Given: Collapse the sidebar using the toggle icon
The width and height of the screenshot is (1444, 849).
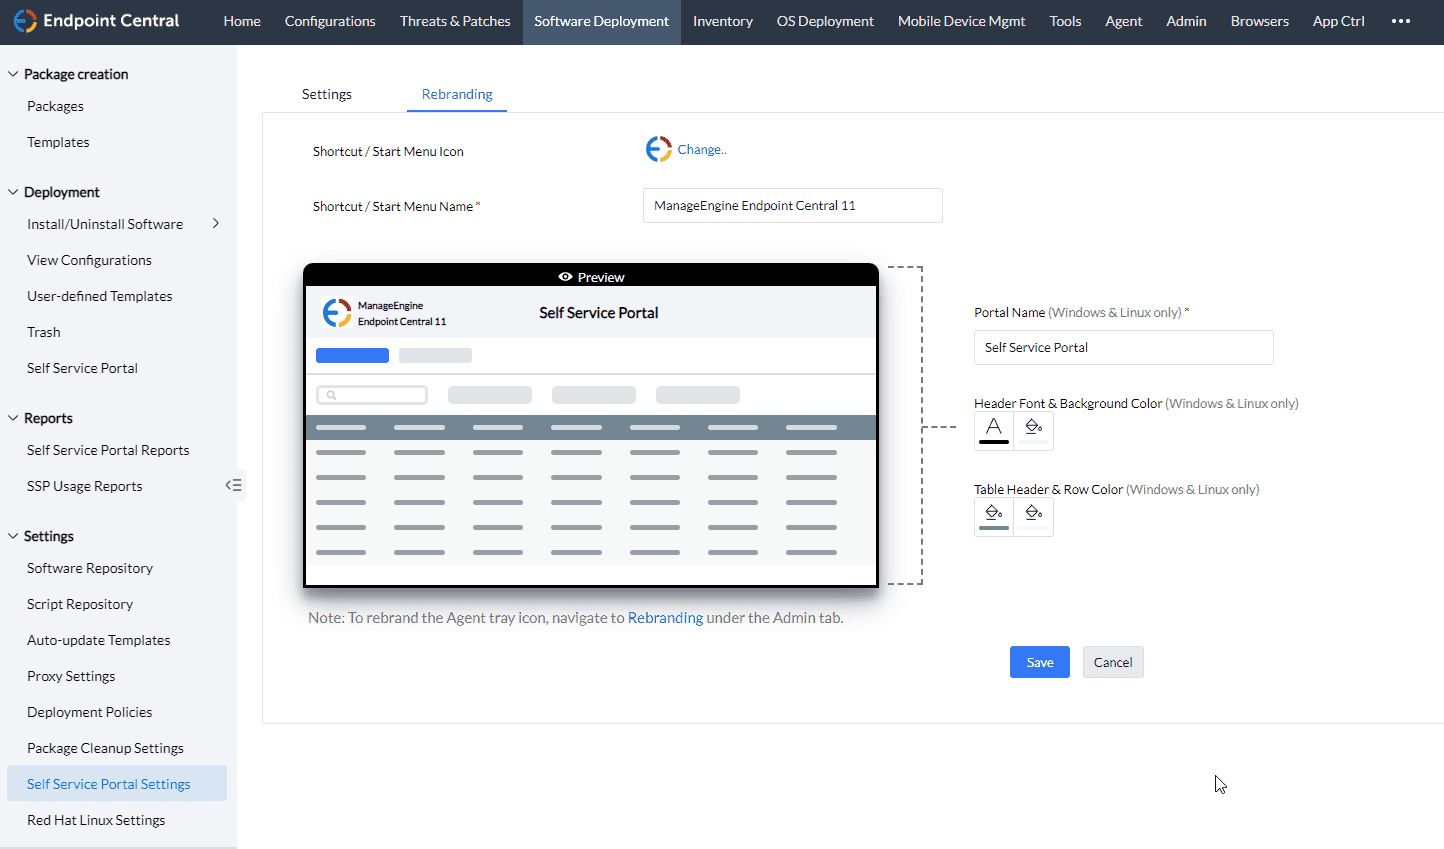Looking at the screenshot, I should click(x=233, y=485).
